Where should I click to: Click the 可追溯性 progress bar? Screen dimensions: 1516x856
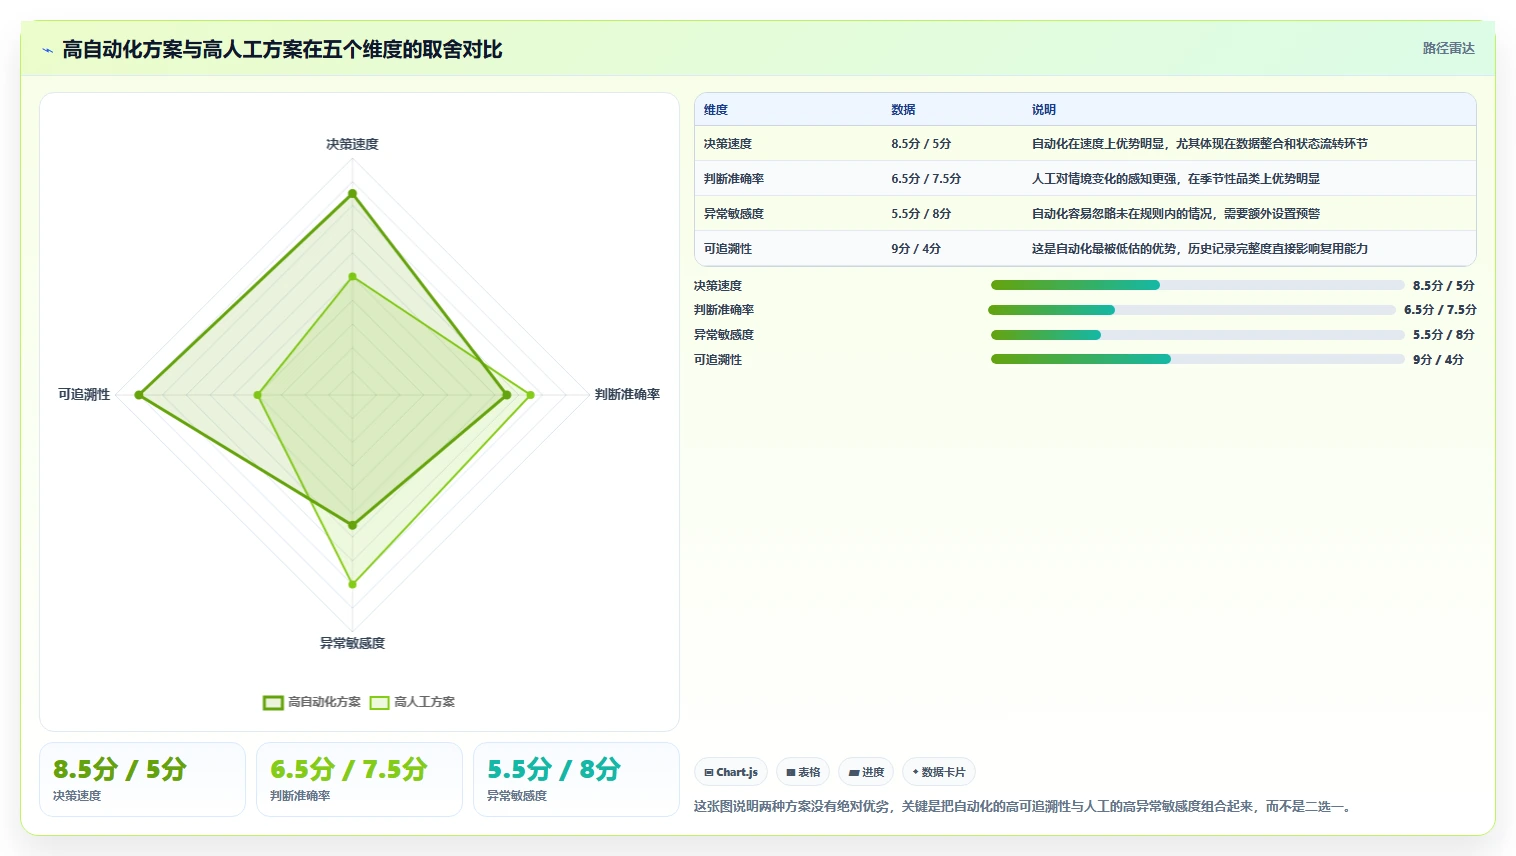click(1198, 359)
